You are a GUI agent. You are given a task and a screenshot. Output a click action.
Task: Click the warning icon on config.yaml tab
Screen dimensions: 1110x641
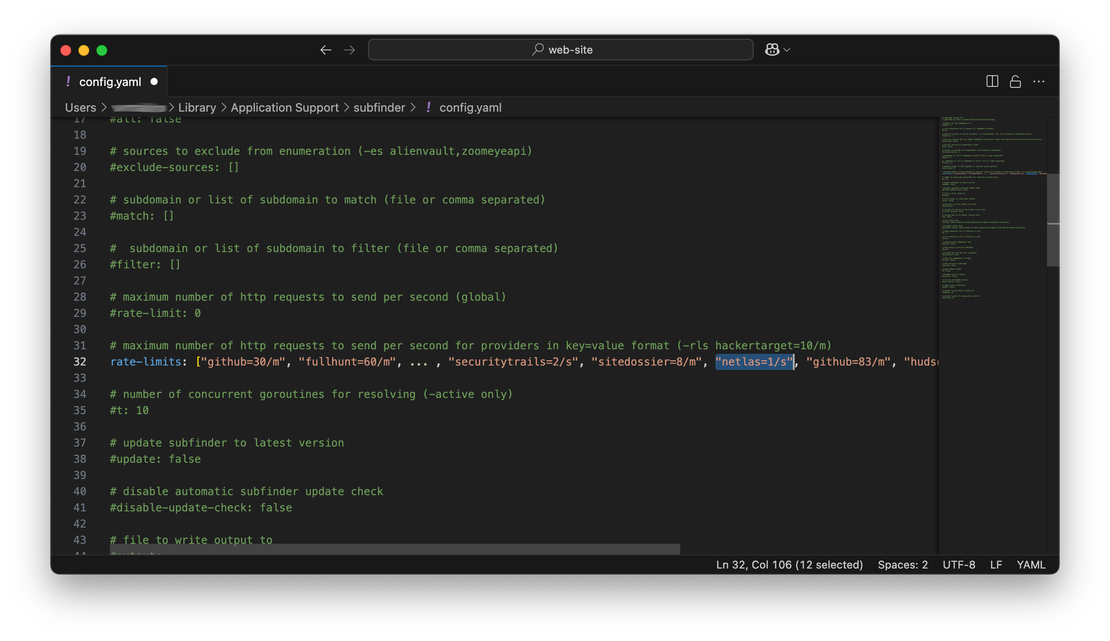(x=68, y=81)
